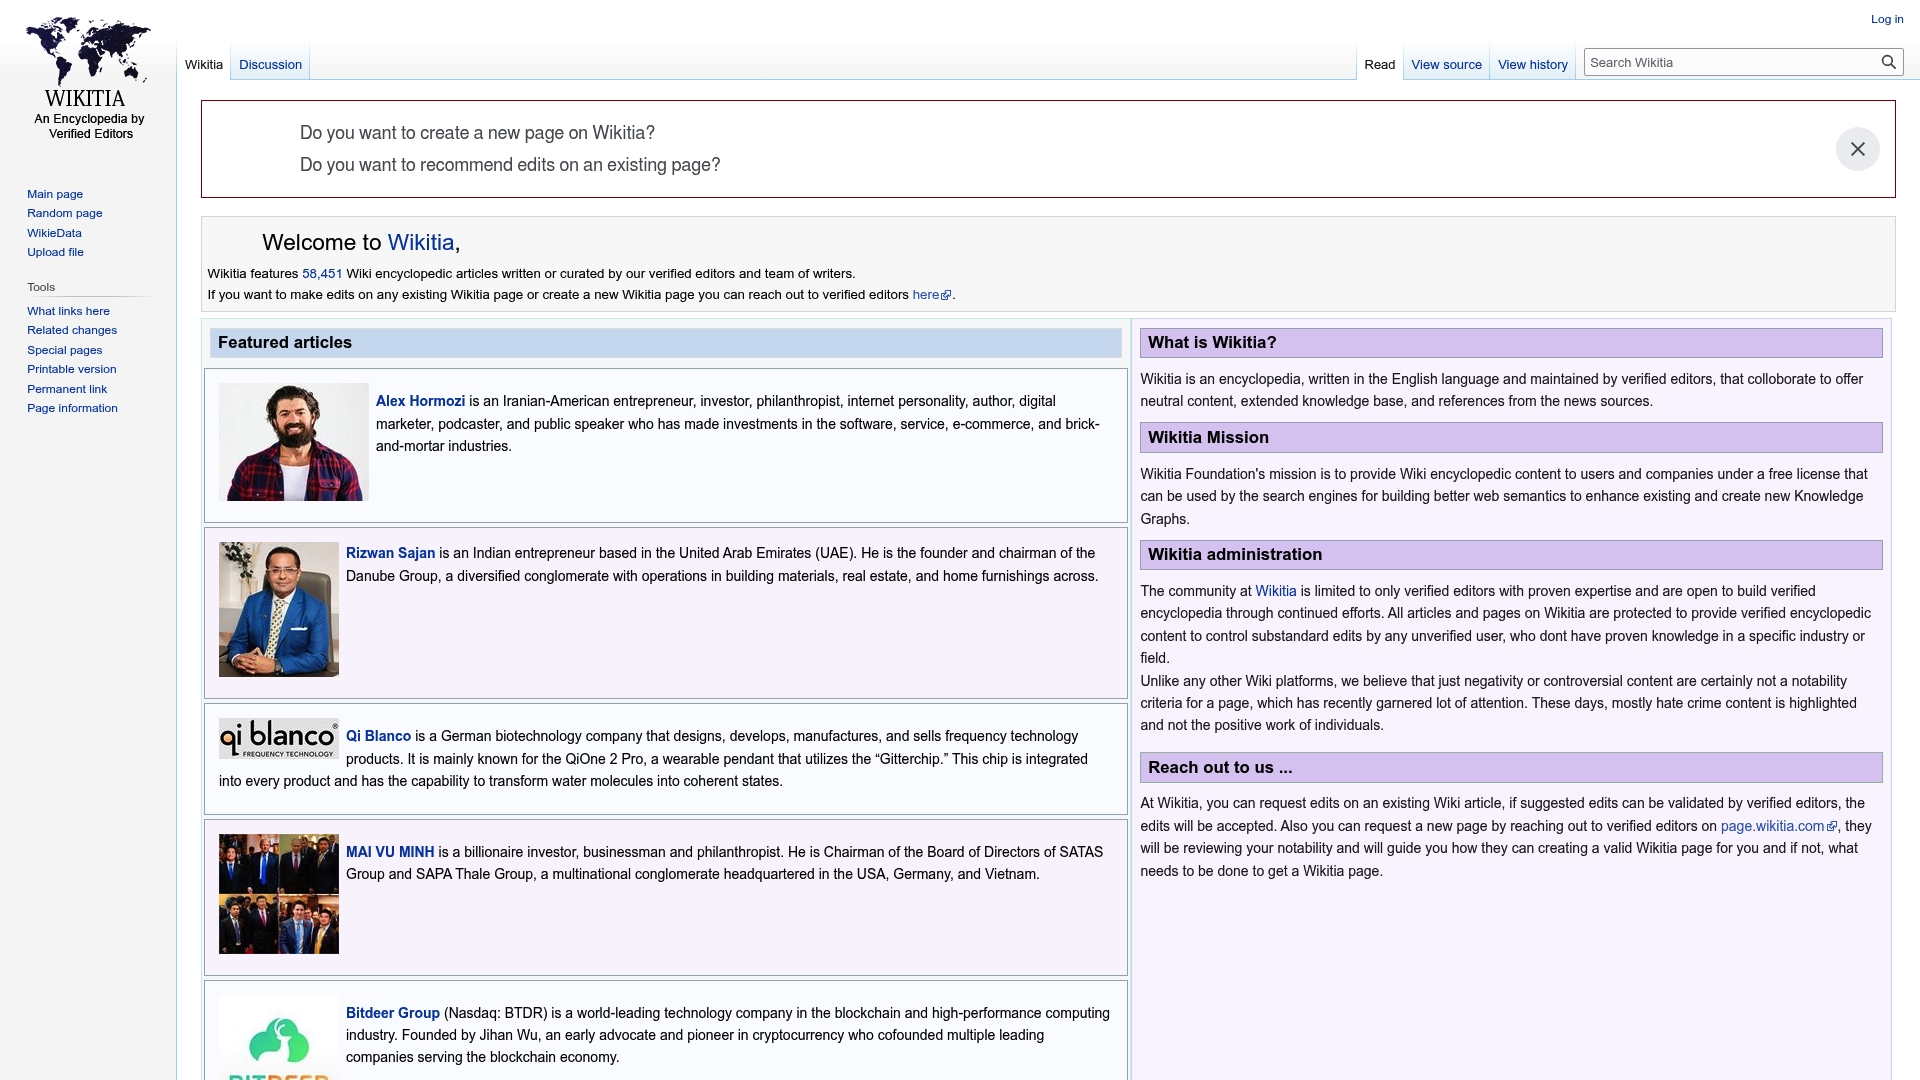This screenshot has height=1080, width=1920.
Task: Open the Rizwan Sajan article
Action: pyautogui.click(x=391, y=552)
